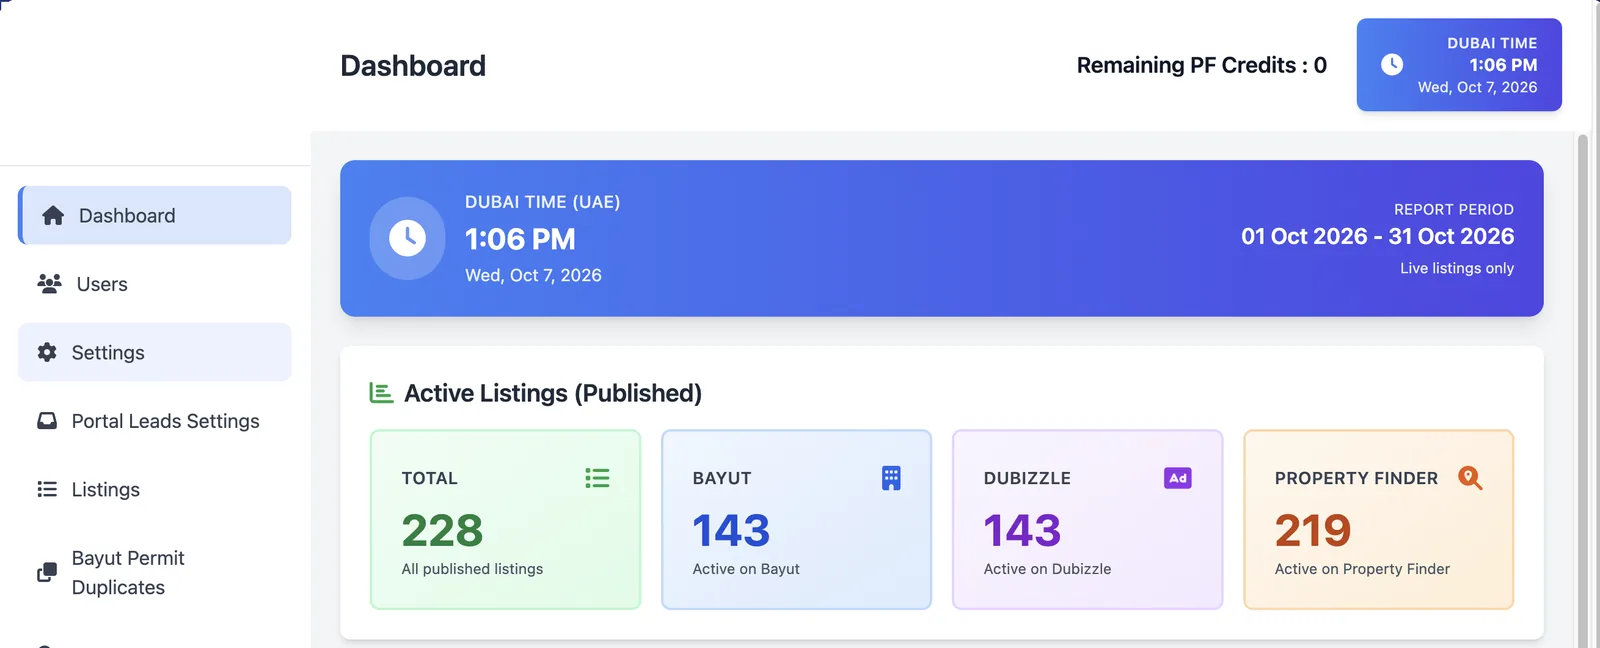This screenshot has width=1600, height=648.
Task: Click the duplicate icon beside Bayut Permit Duplicates
Action: 47,572
